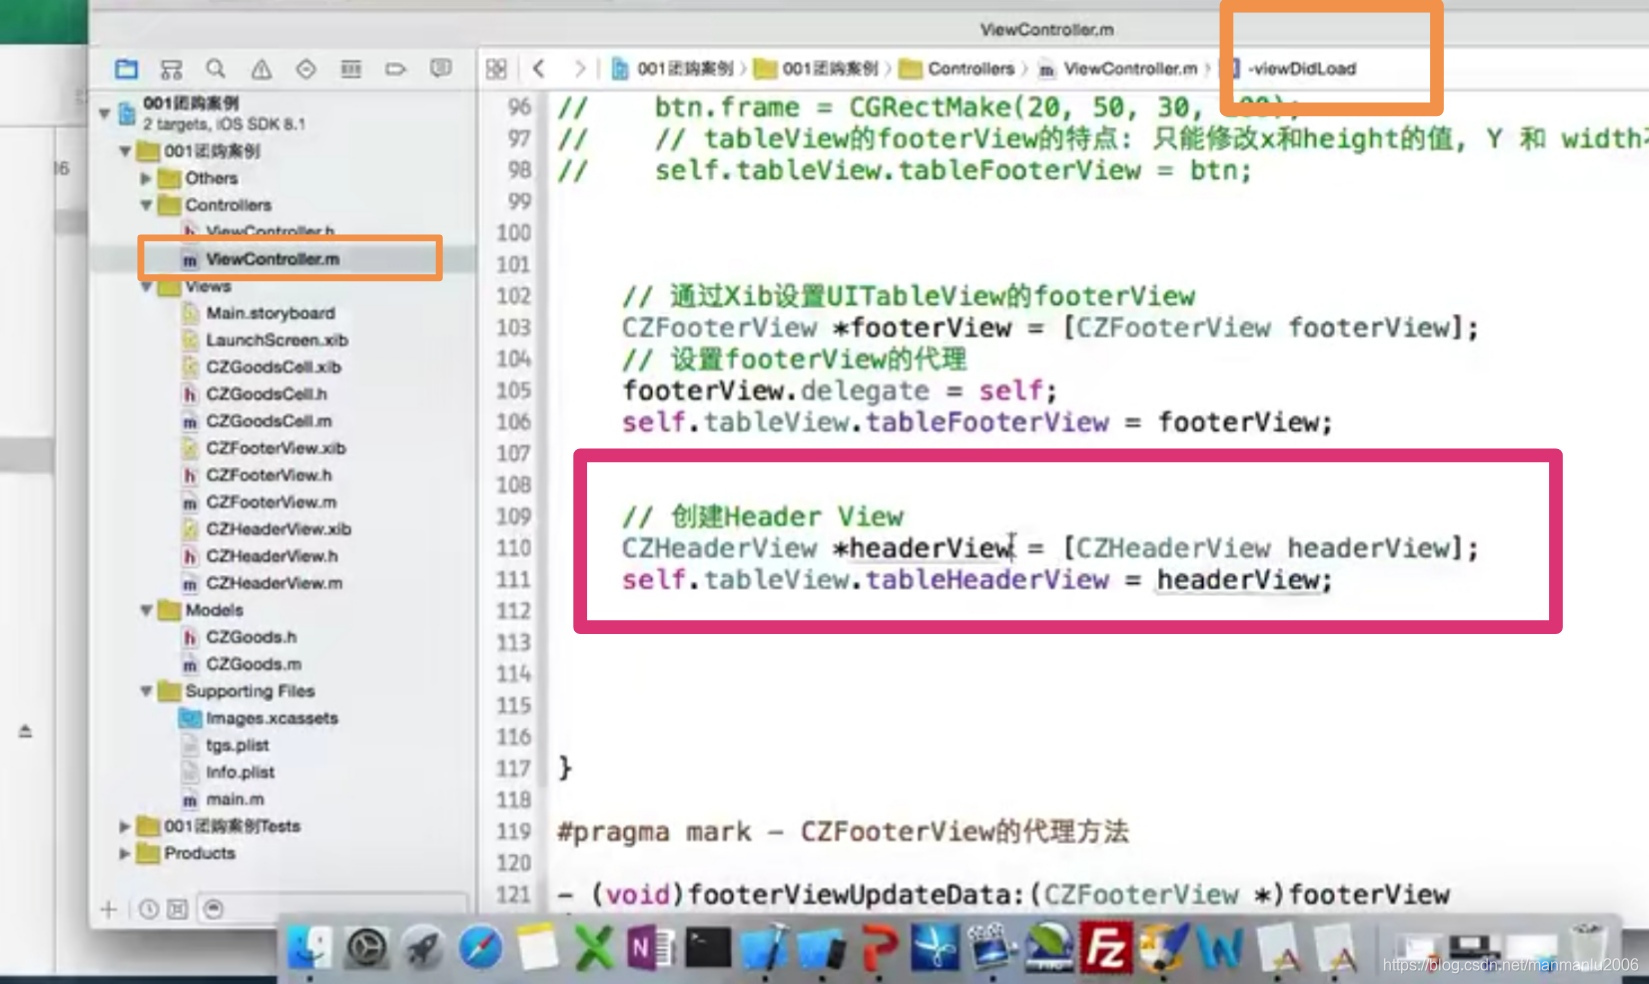Open Terminal from the Dock
This screenshot has width=1649, height=984.
click(707, 947)
